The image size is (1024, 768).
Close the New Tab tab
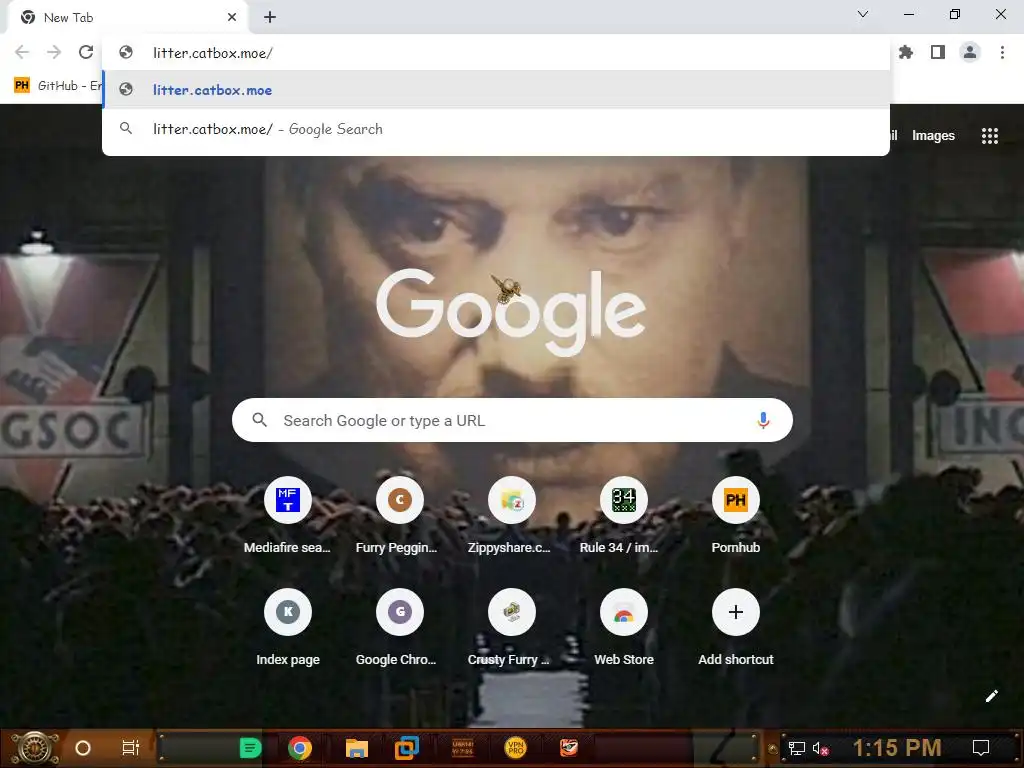point(232,18)
